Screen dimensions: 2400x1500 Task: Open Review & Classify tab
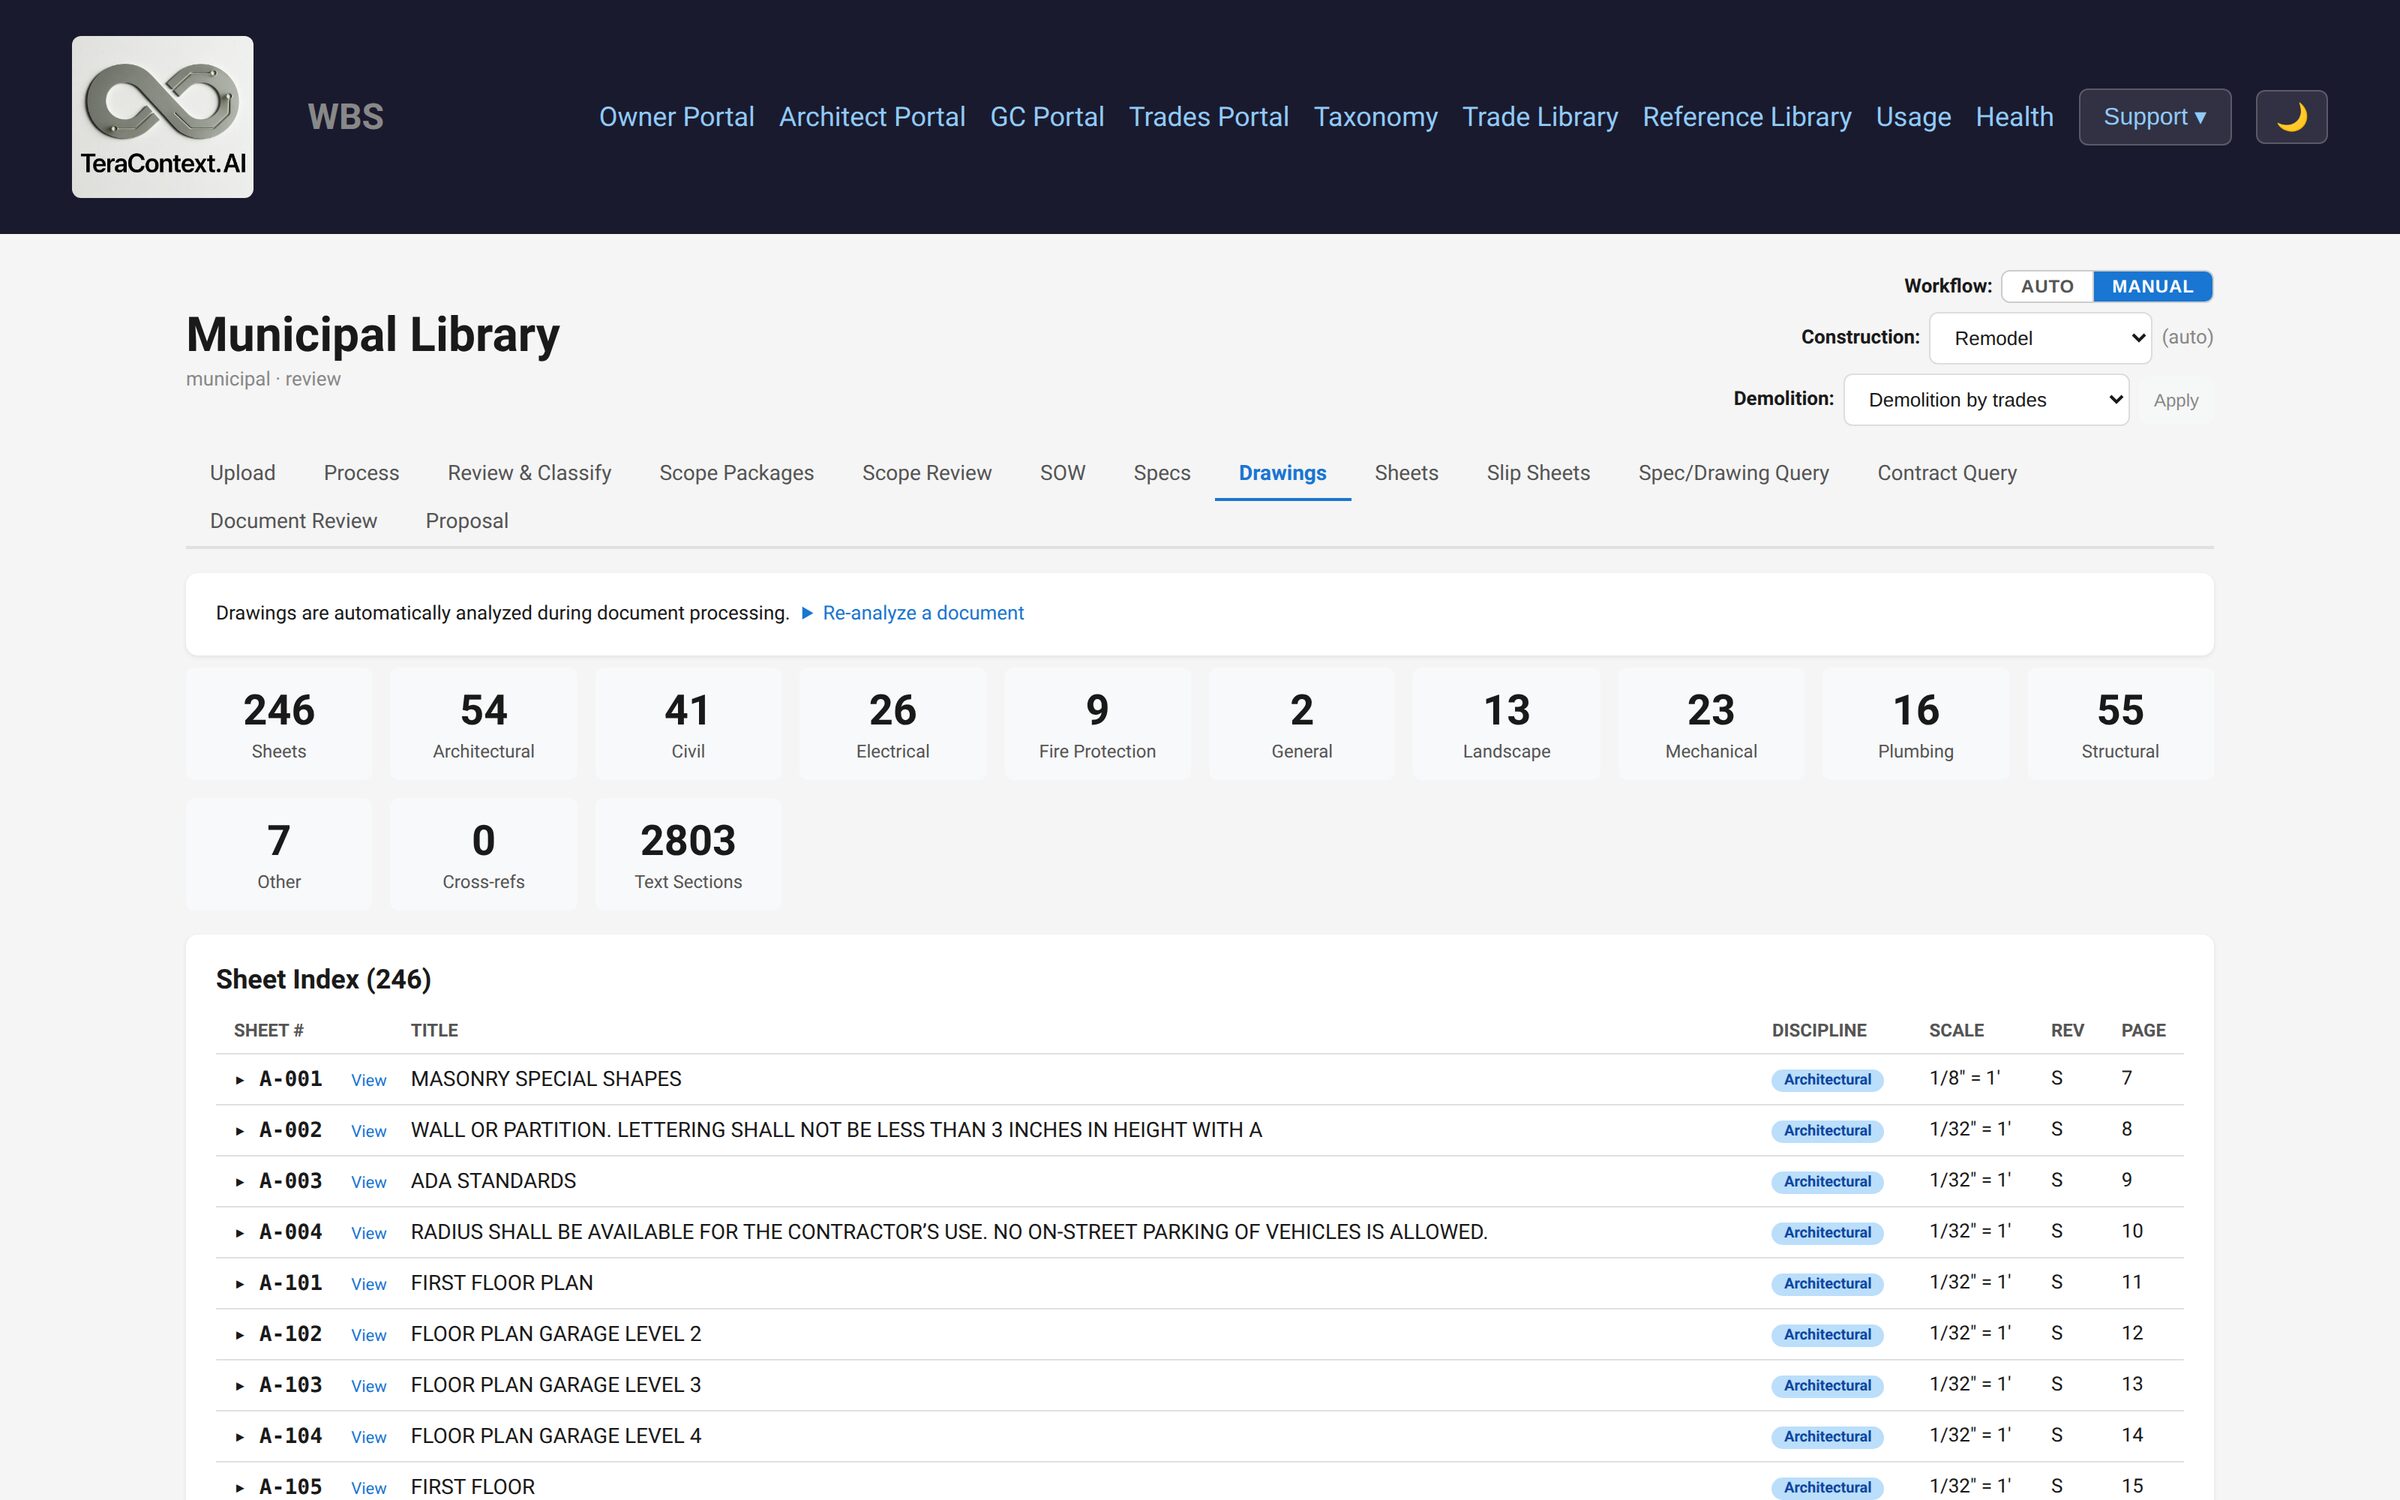(x=529, y=473)
